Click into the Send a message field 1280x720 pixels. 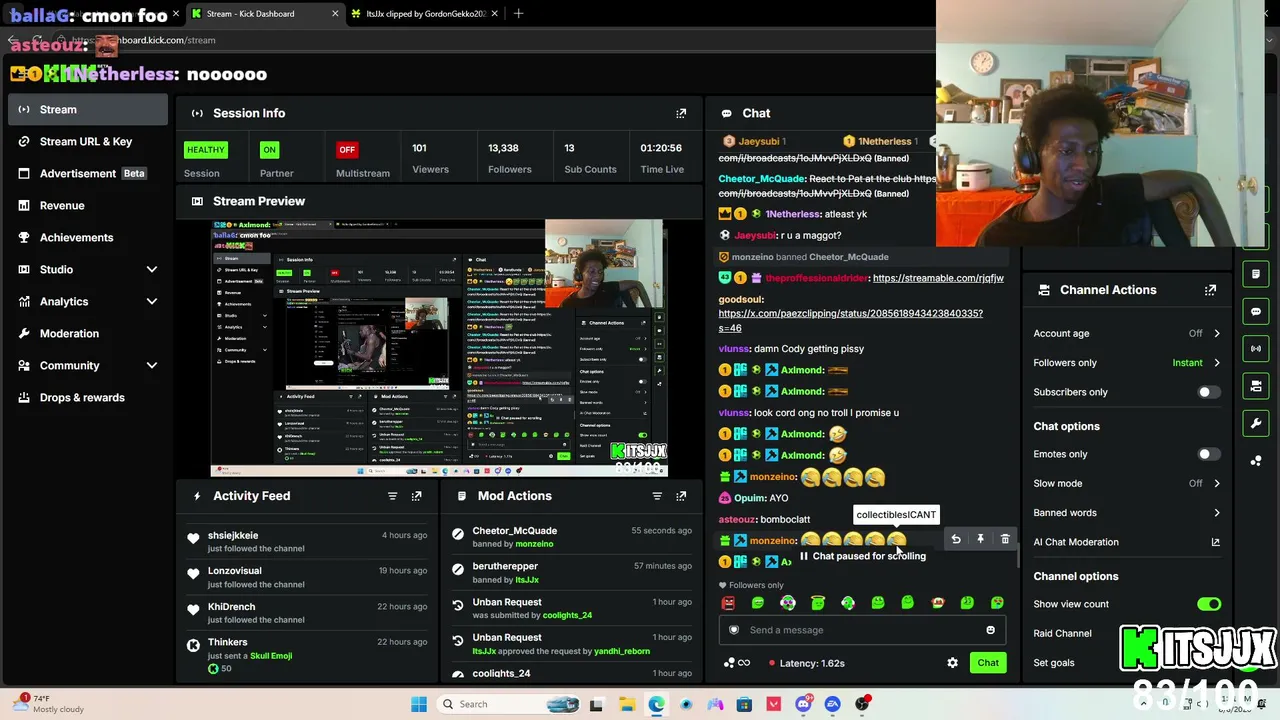(x=861, y=630)
